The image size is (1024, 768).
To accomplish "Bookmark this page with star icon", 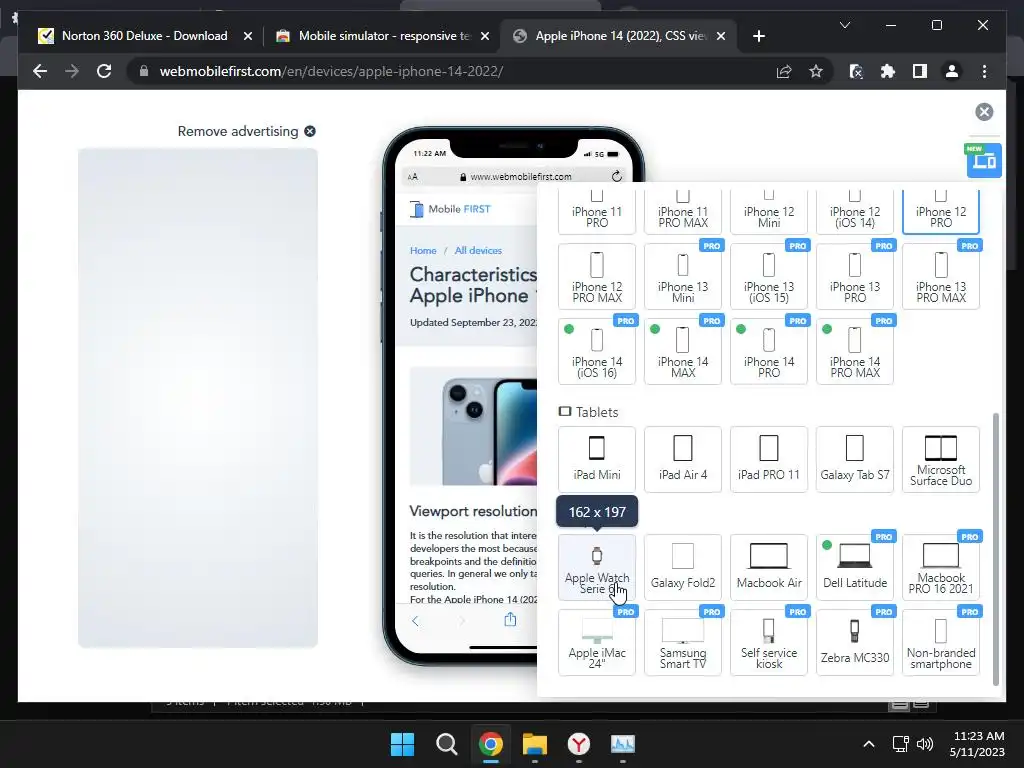I will coord(816,71).
